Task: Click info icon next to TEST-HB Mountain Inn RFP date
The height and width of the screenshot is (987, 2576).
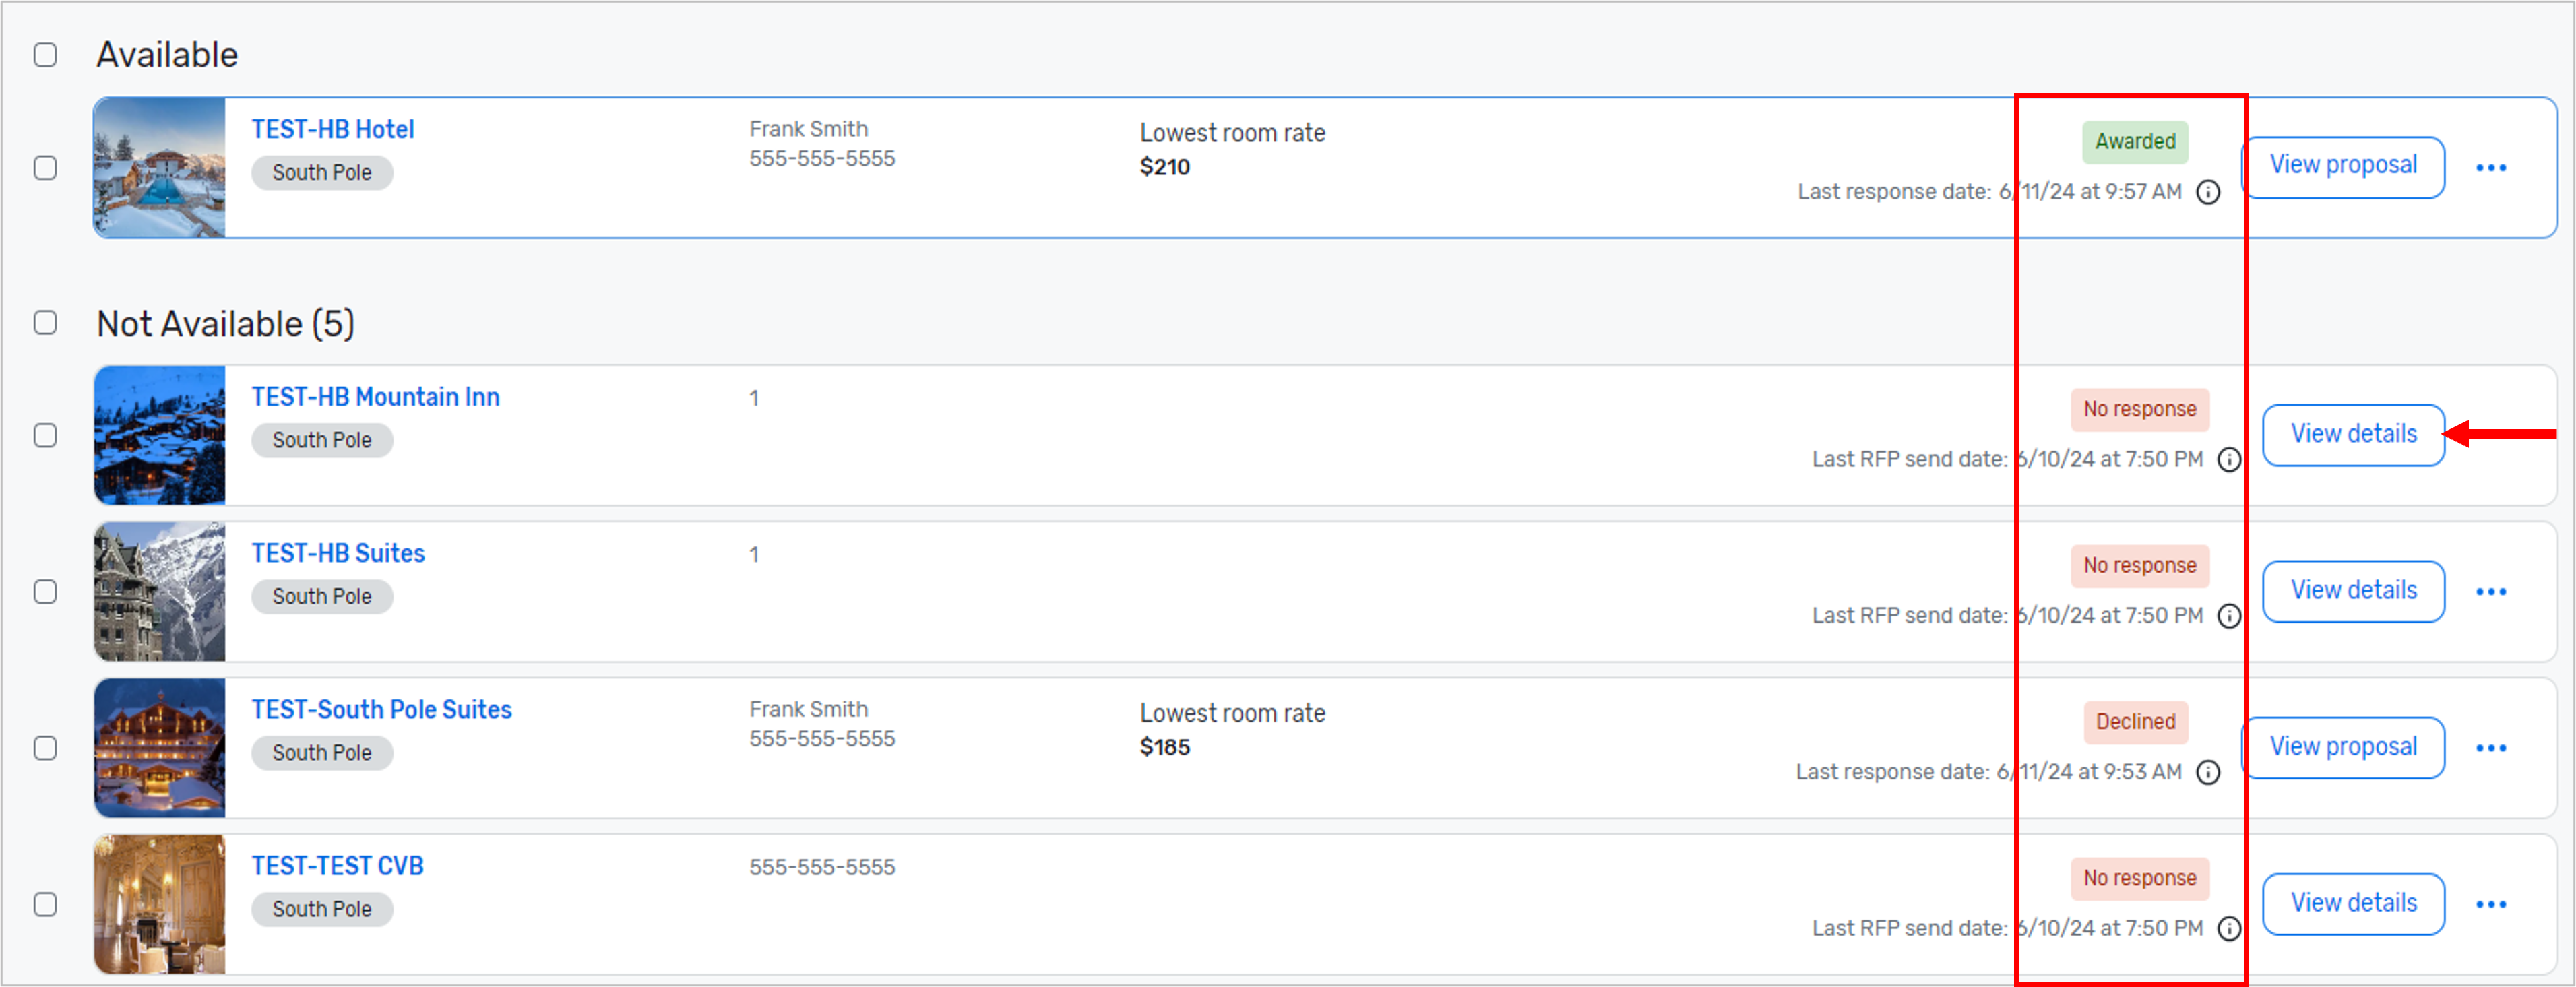Action: [x=2229, y=459]
